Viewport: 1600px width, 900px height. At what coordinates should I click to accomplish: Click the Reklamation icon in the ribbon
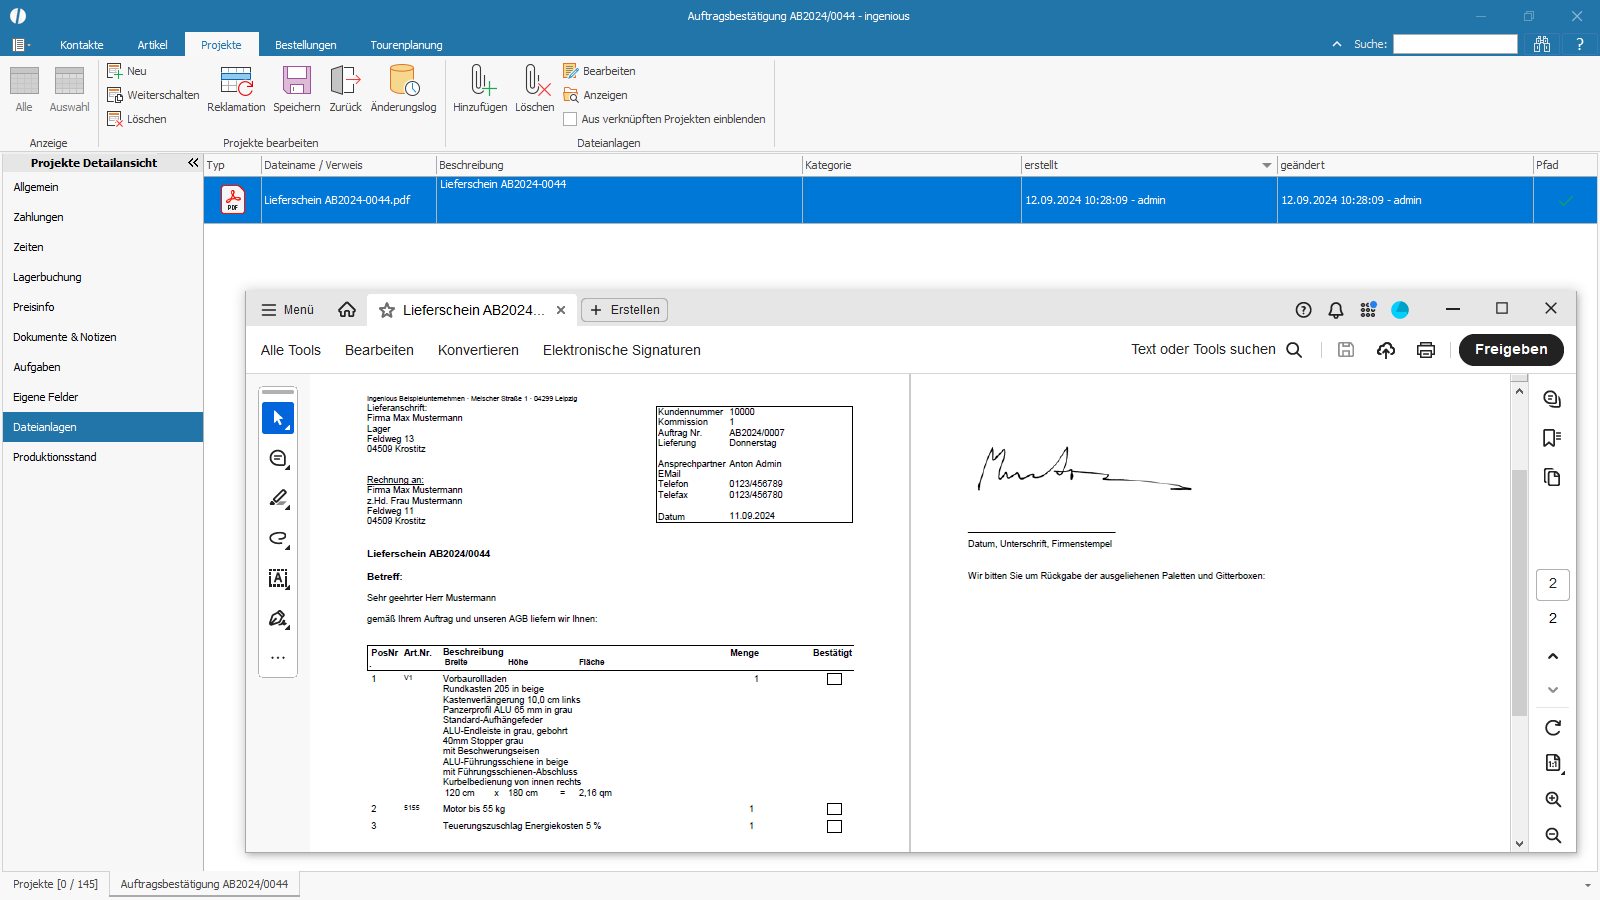(236, 81)
